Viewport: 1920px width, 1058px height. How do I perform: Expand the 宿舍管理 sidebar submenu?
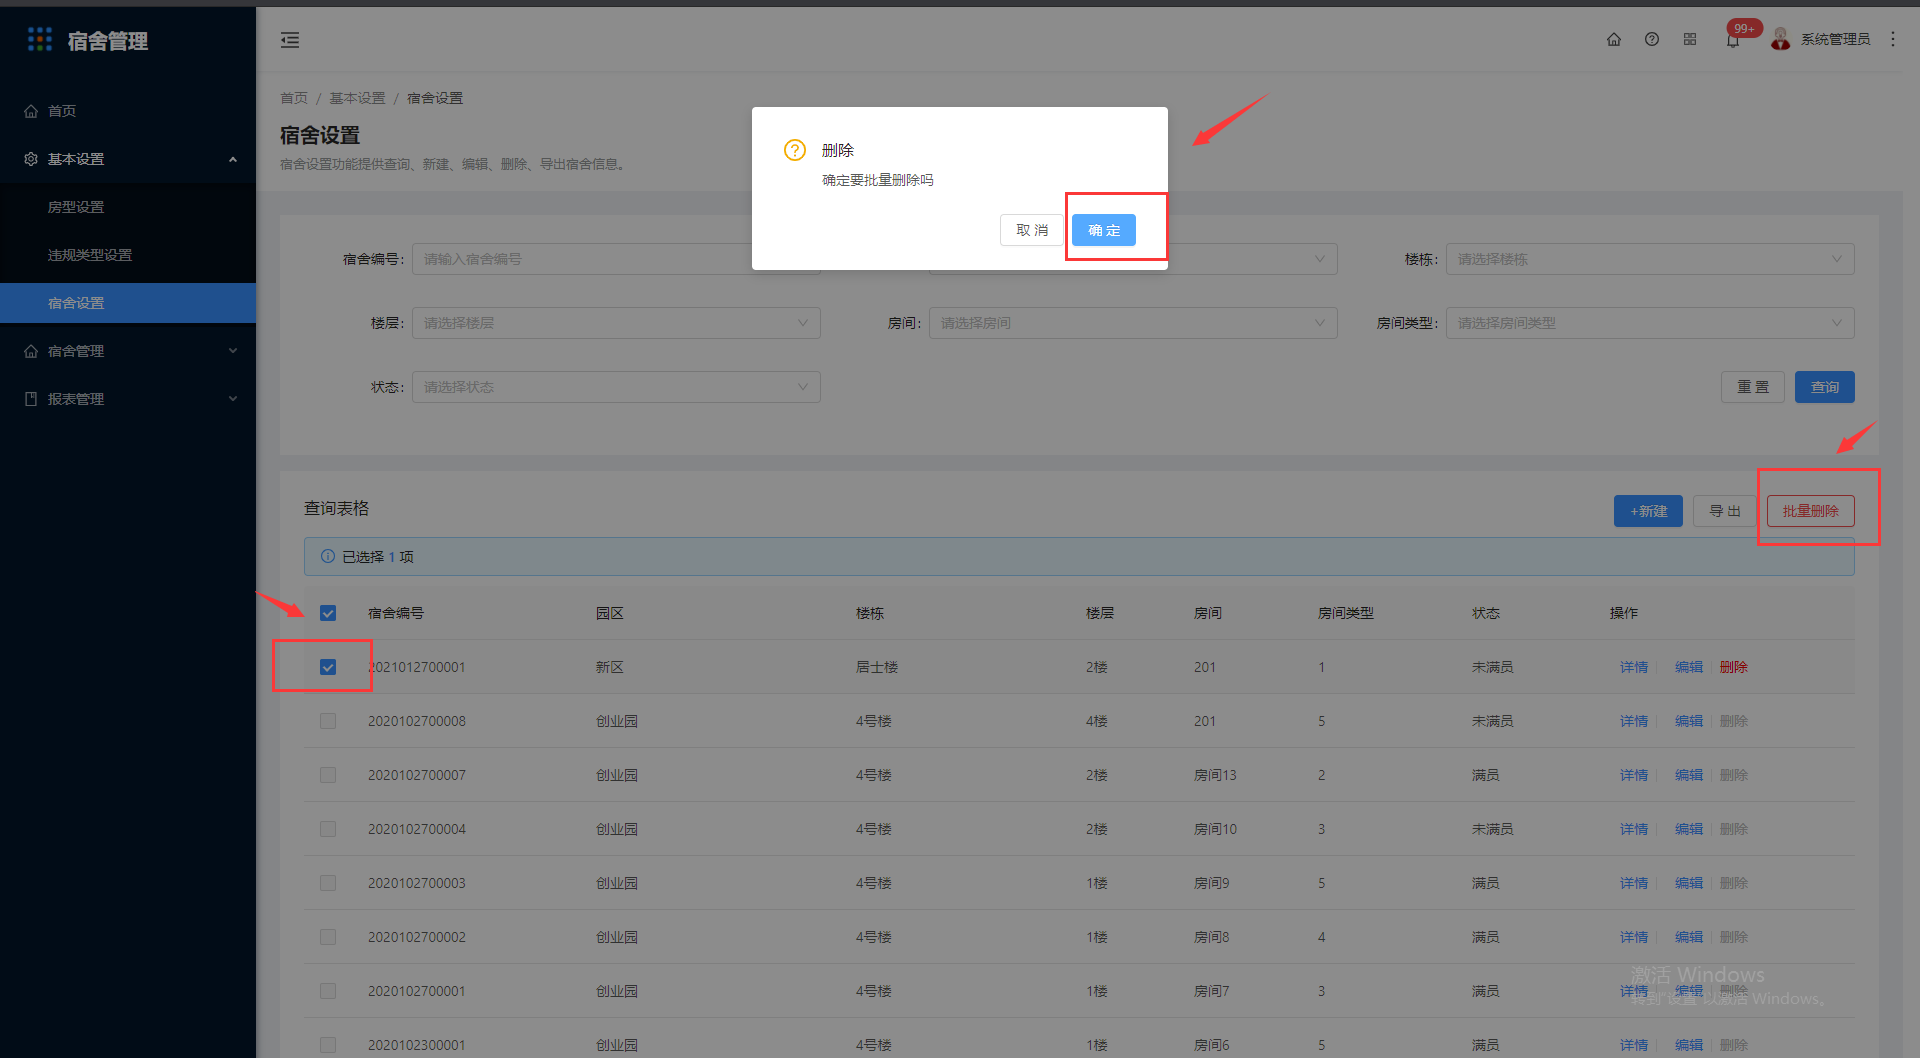pos(128,351)
